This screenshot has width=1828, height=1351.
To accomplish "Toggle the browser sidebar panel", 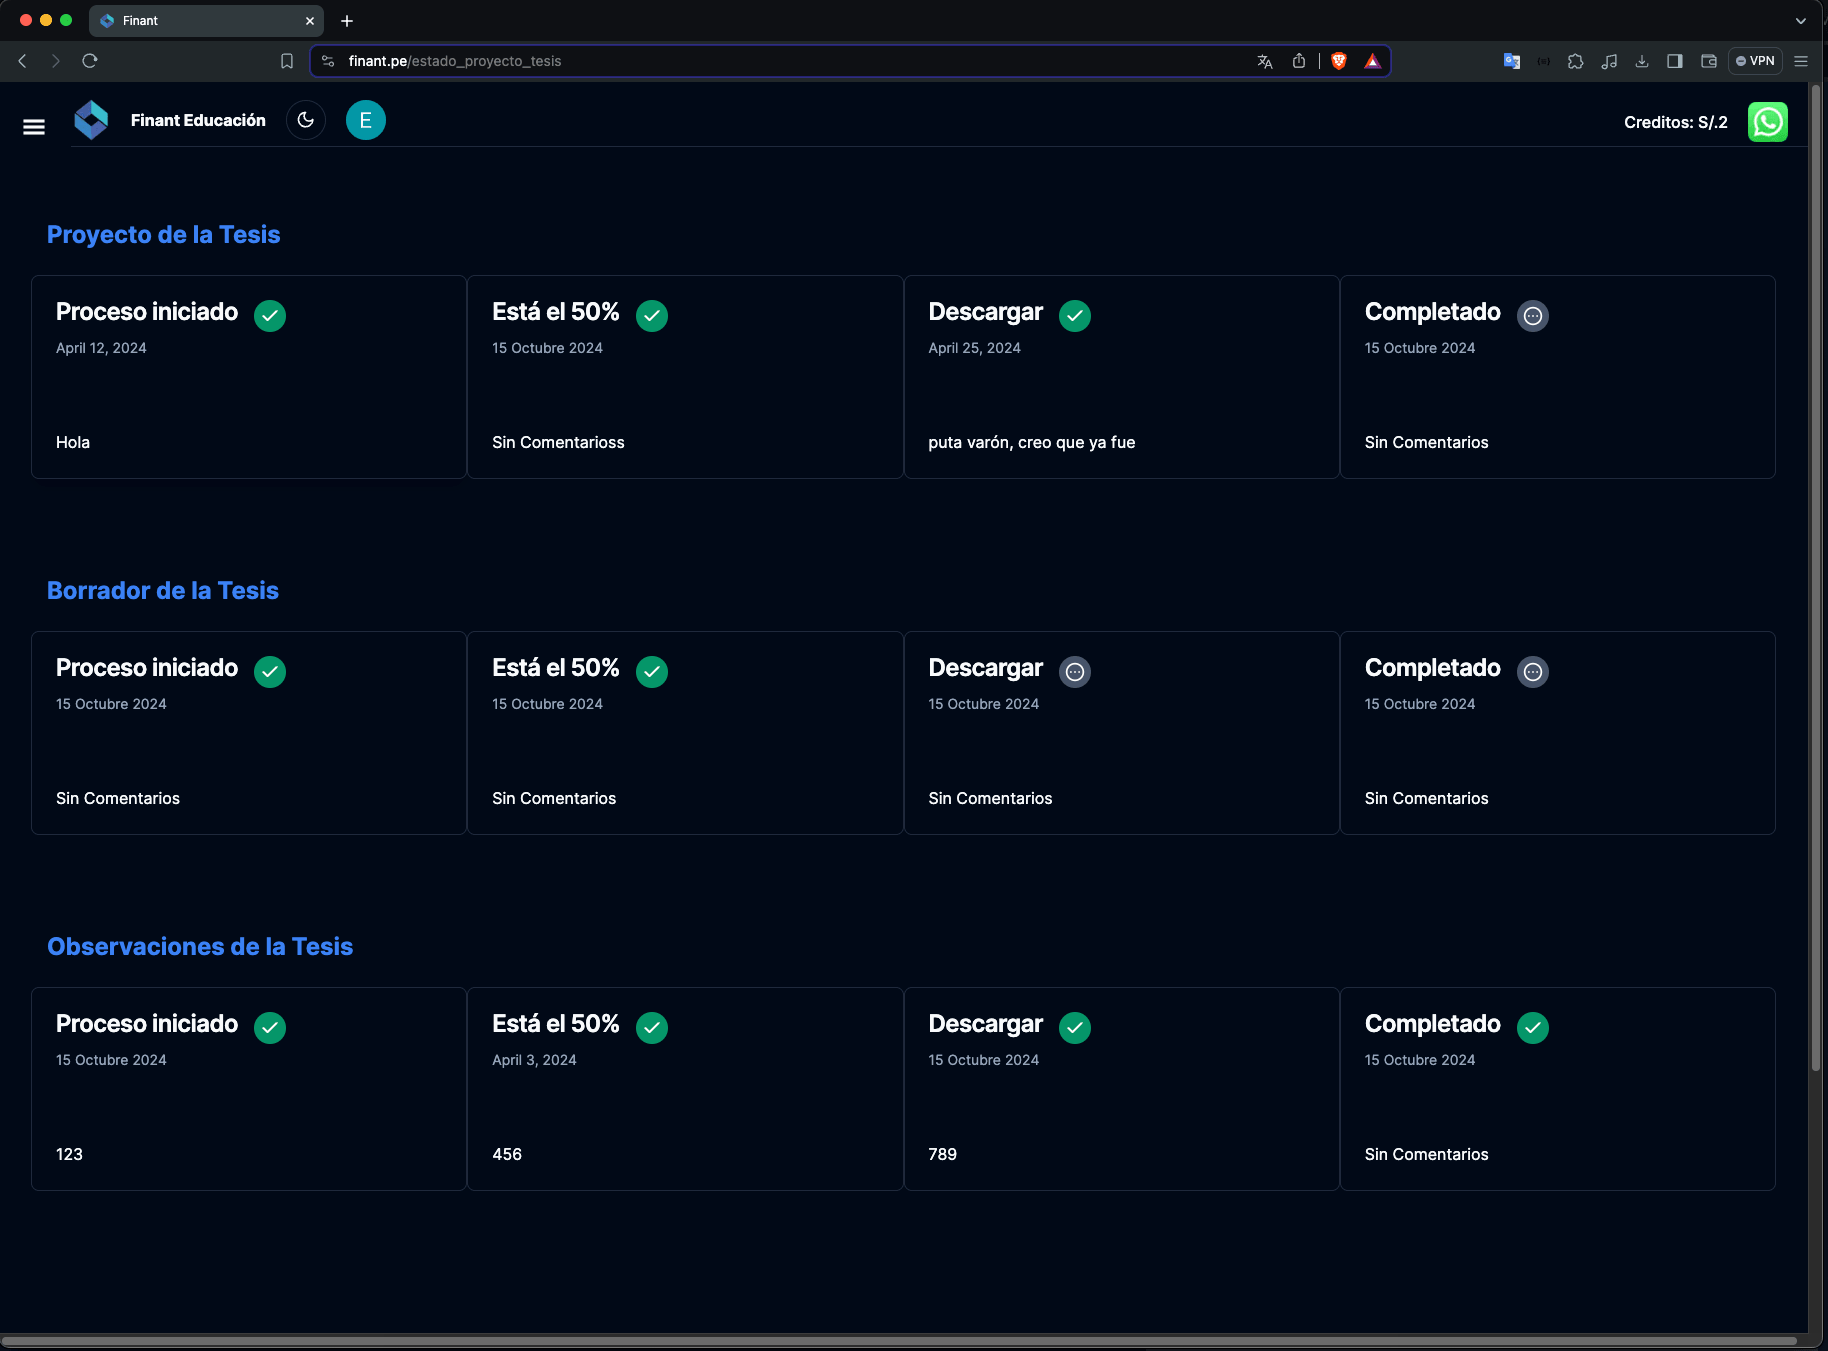I will pyautogui.click(x=1675, y=61).
